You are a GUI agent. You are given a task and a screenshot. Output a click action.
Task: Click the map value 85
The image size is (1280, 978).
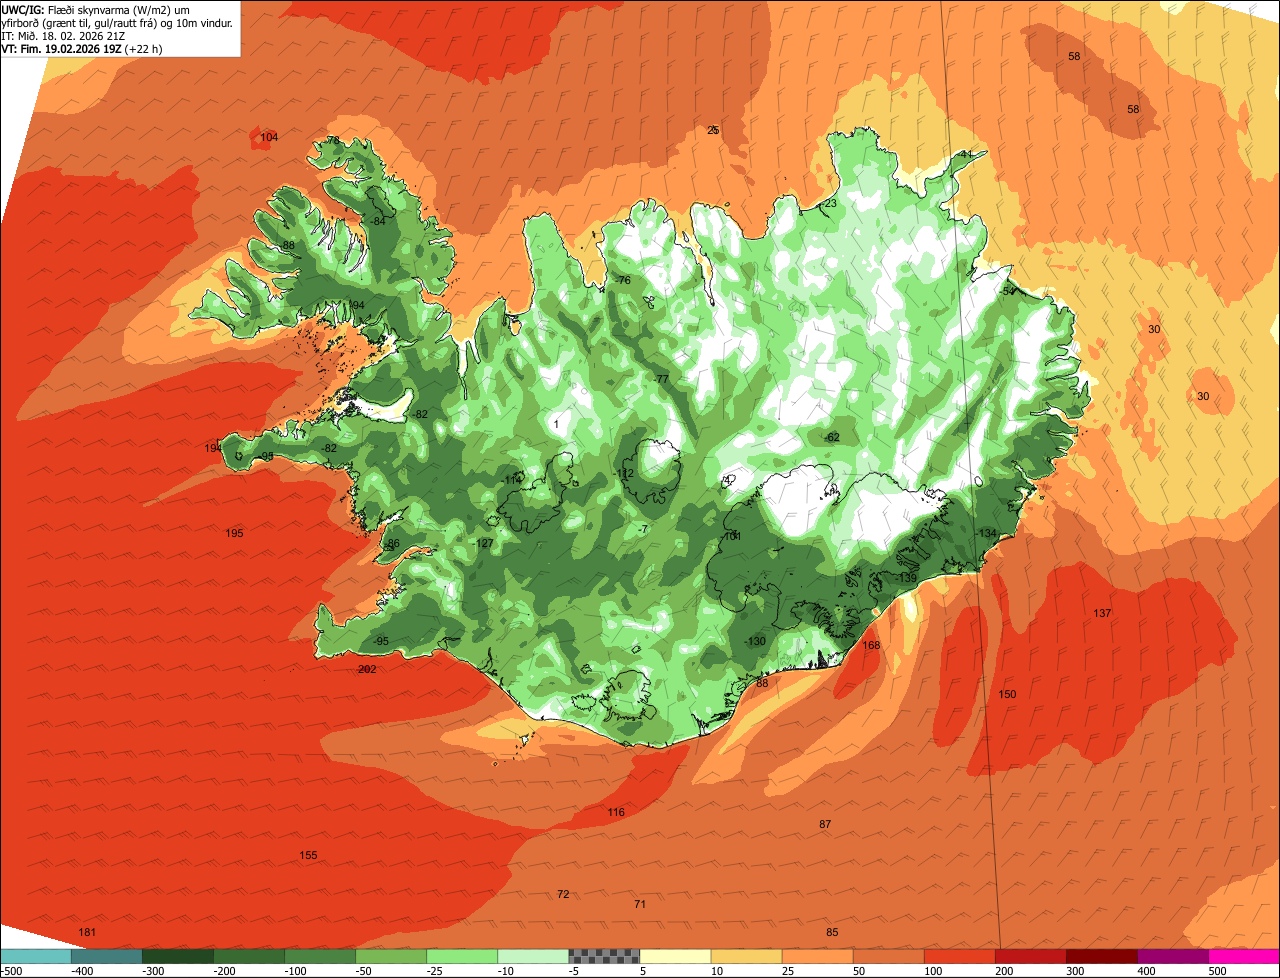click(x=832, y=932)
